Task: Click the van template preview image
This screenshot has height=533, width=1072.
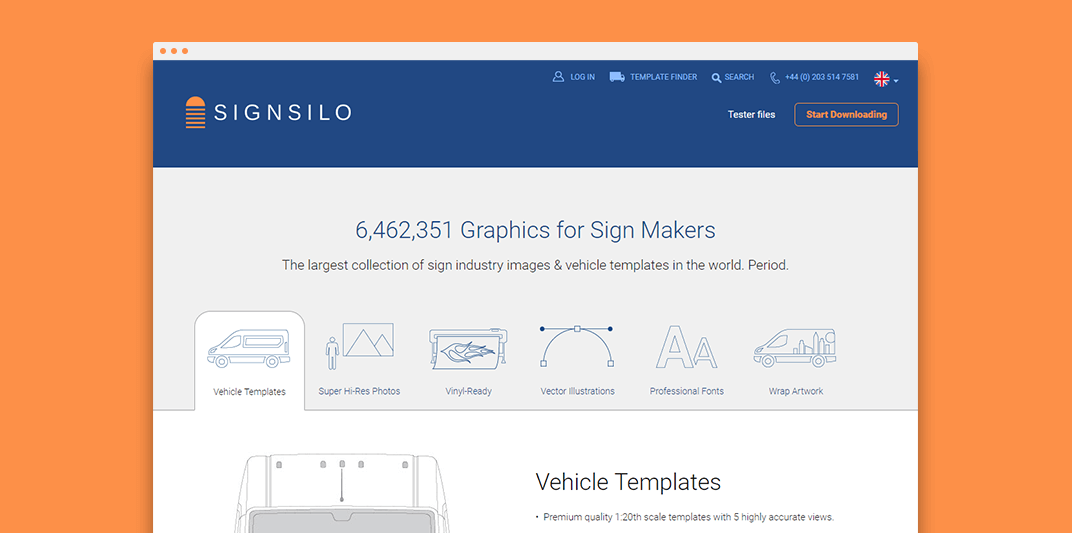Action: click(342, 493)
